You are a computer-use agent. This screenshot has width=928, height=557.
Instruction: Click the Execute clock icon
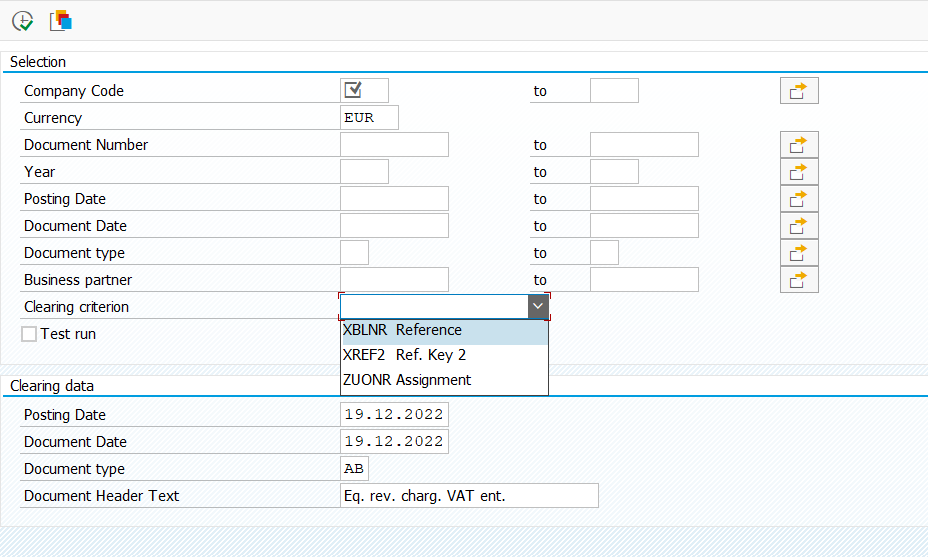[22, 21]
